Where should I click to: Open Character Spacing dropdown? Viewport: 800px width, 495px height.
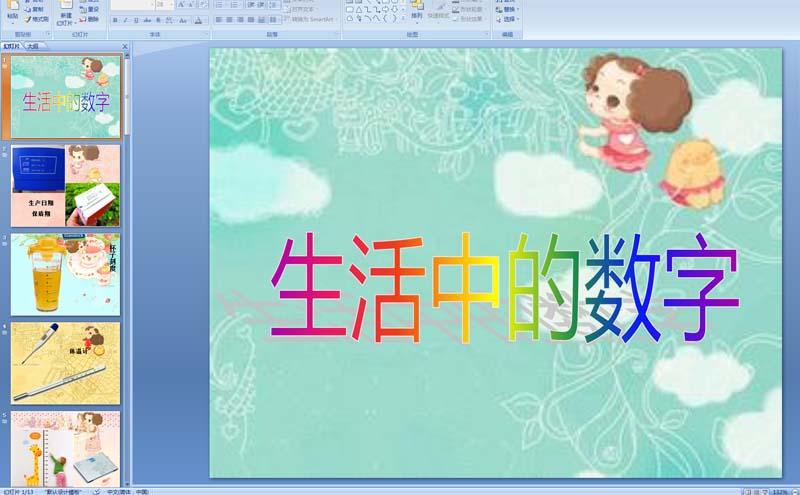169,20
